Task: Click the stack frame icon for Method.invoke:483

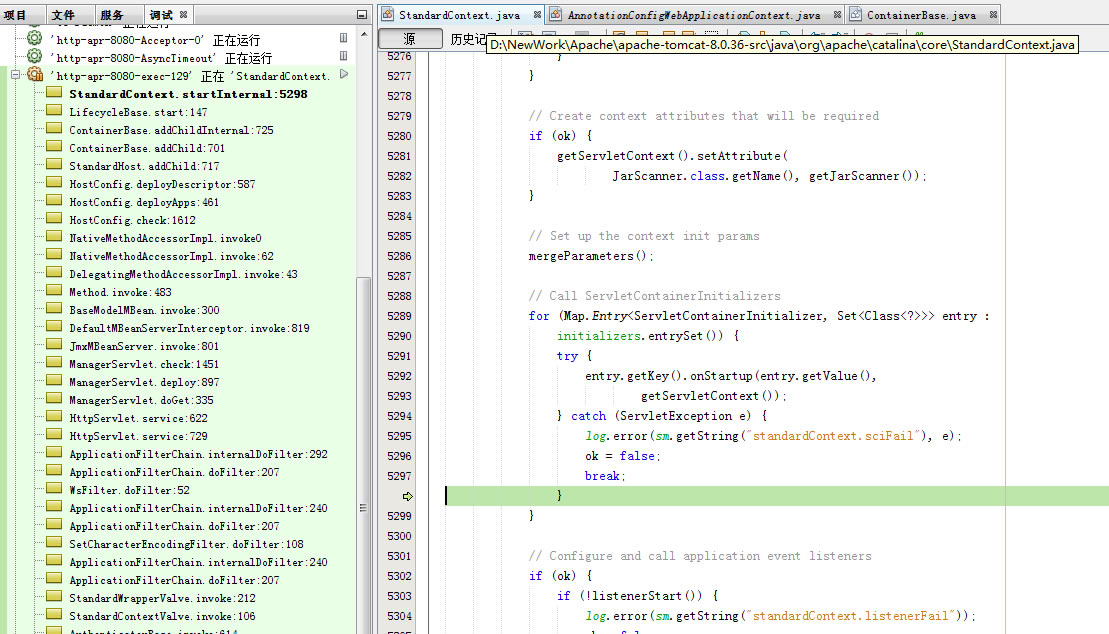Action: tap(54, 290)
